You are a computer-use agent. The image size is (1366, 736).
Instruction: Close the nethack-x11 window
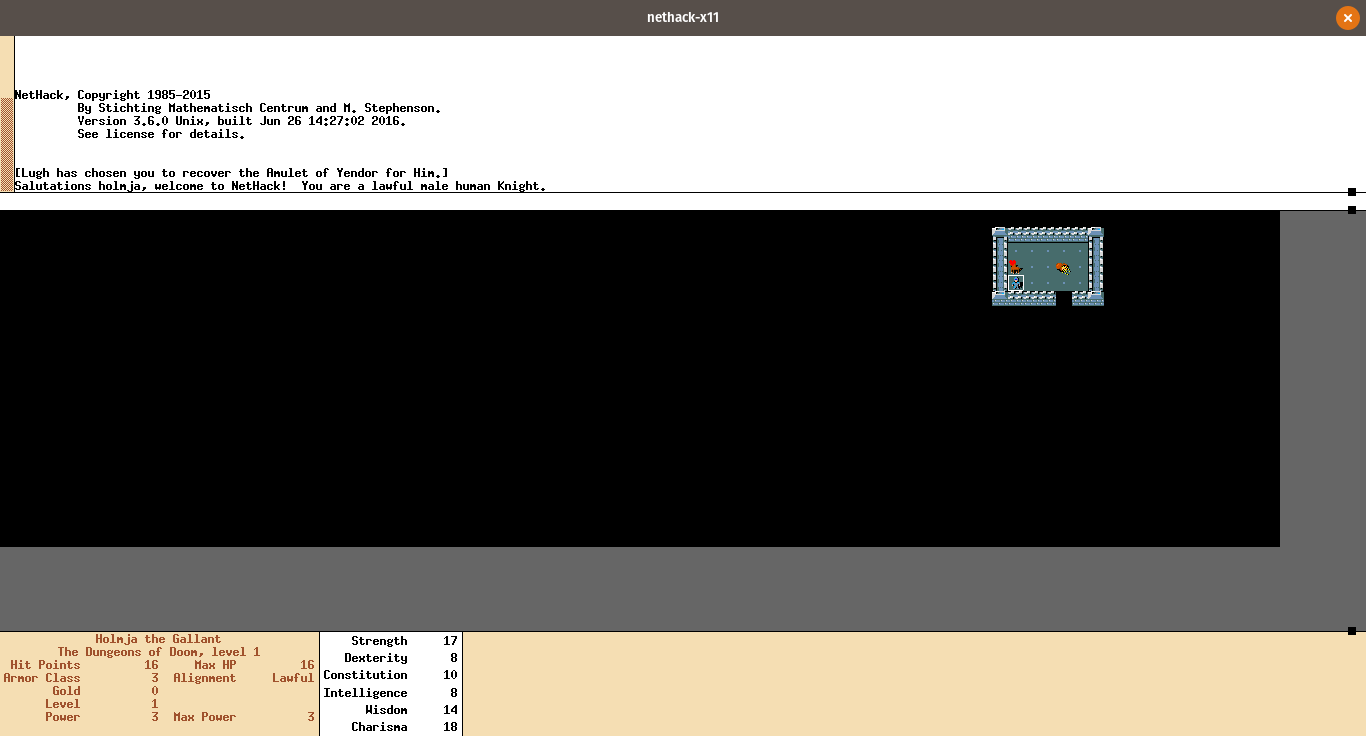pyautogui.click(x=1347, y=18)
